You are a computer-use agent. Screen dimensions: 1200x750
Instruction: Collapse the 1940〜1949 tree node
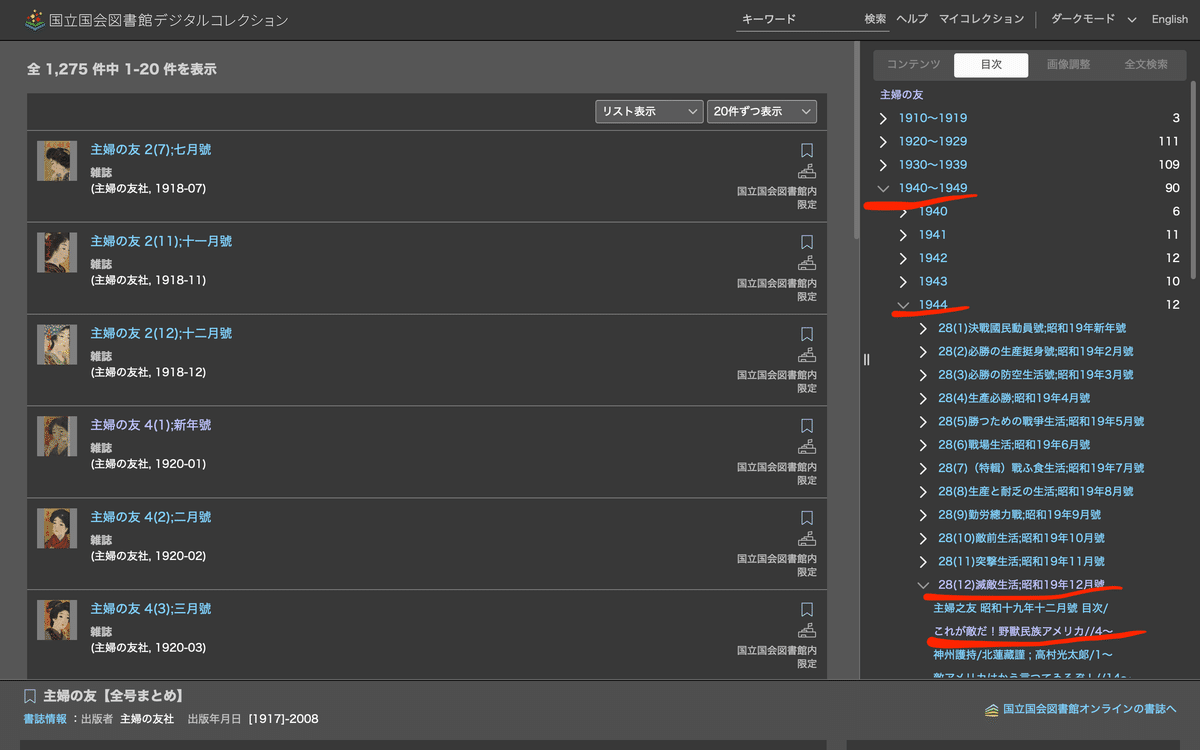pyautogui.click(x=883, y=188)
